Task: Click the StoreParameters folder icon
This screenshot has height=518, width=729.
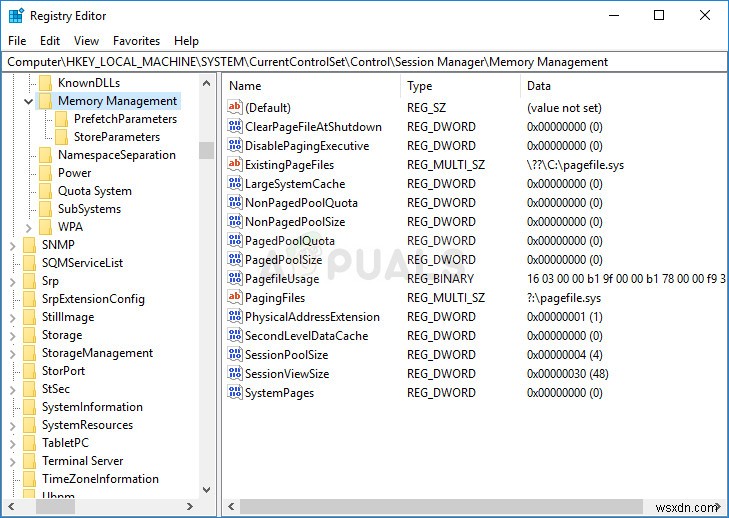Action: click(x=61, y=137)
